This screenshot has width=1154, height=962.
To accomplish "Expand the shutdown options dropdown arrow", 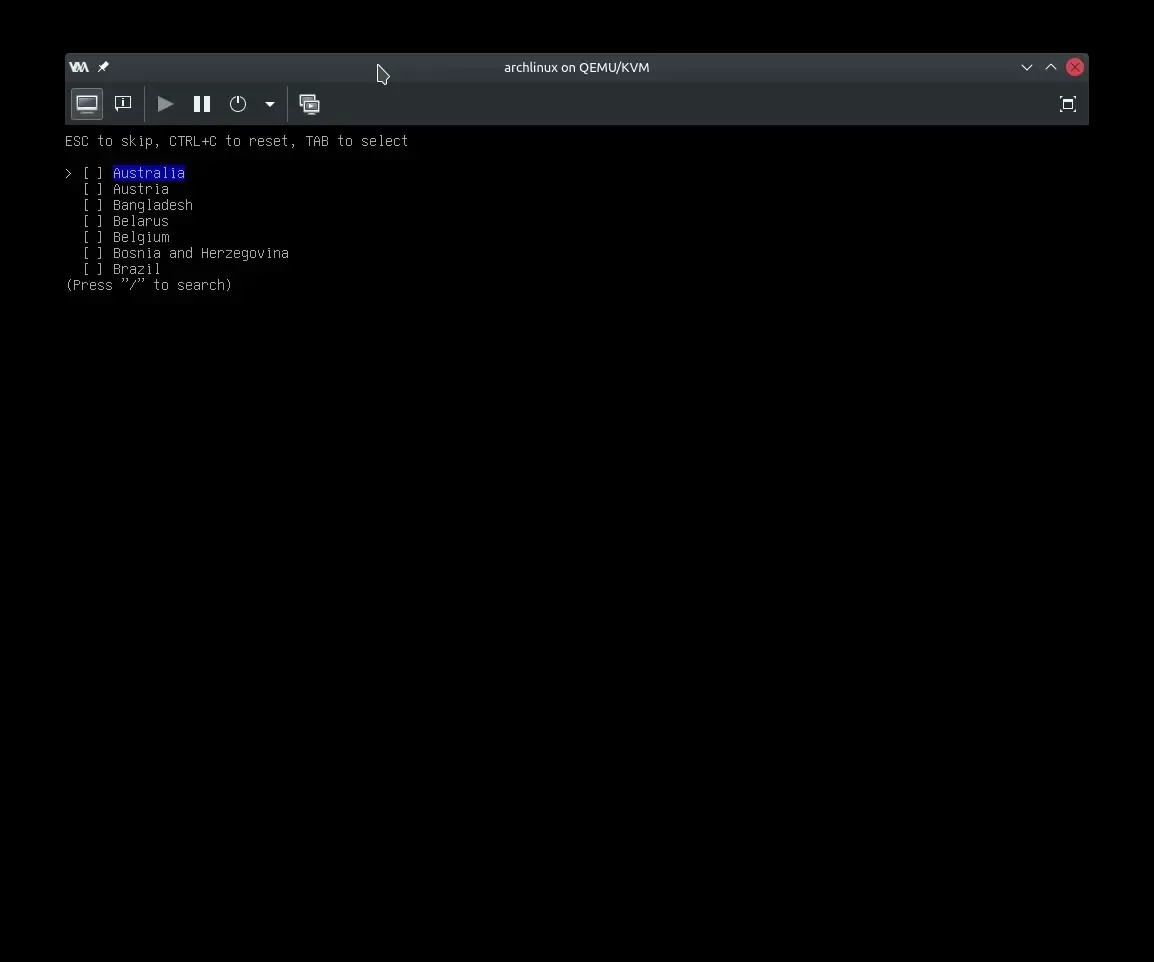I will [x=269, y=104].
